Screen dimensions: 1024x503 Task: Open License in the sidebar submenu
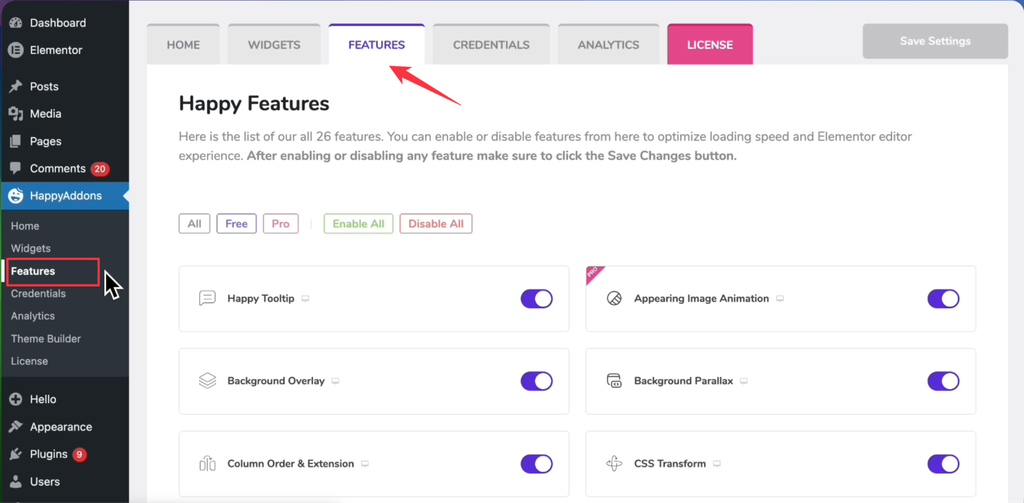tap(29, 361)
